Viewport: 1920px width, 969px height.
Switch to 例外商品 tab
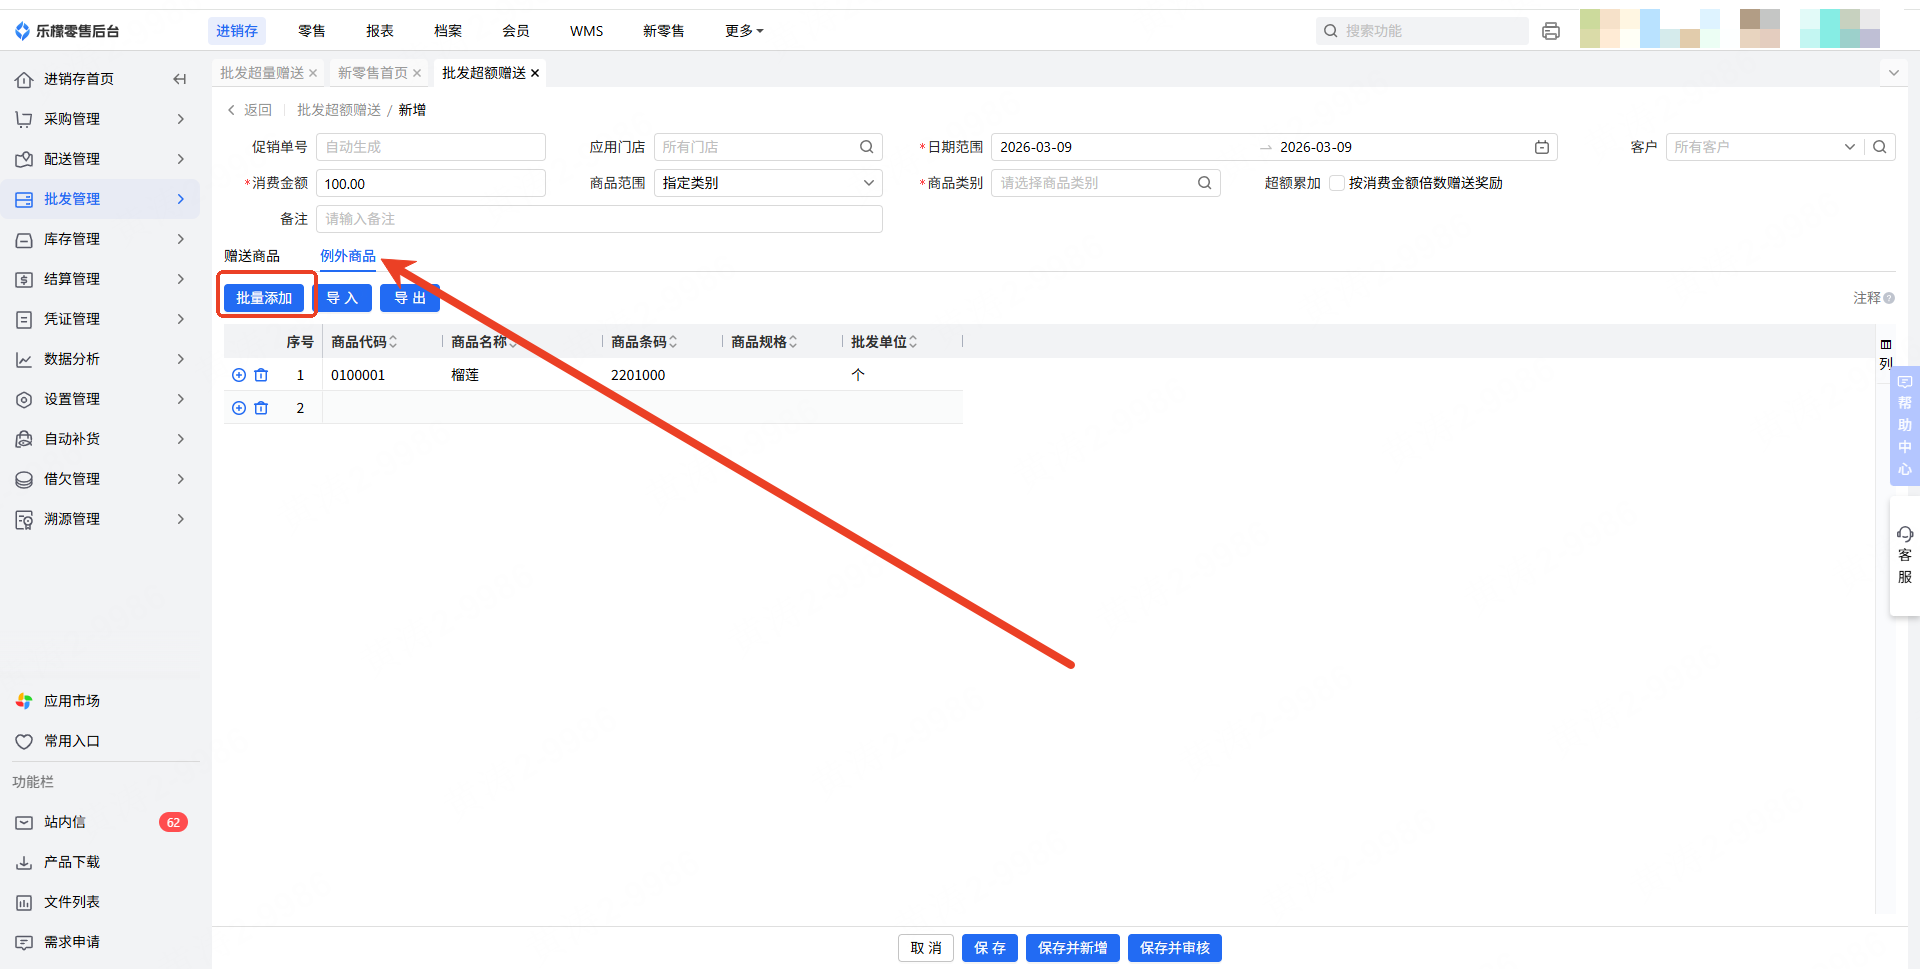348,256
